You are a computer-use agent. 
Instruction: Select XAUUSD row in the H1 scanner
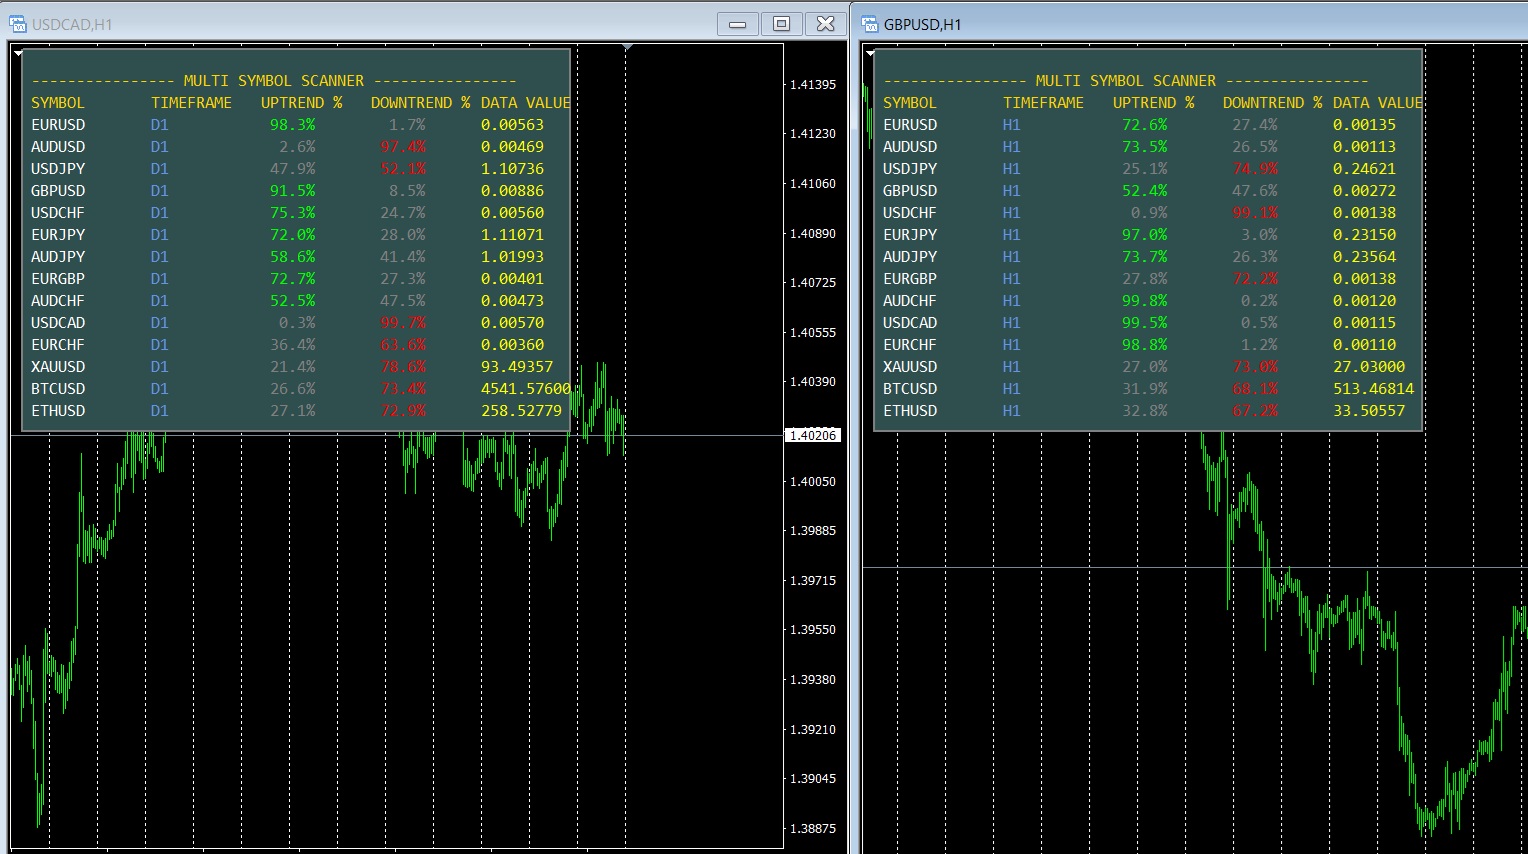point(910,367)
